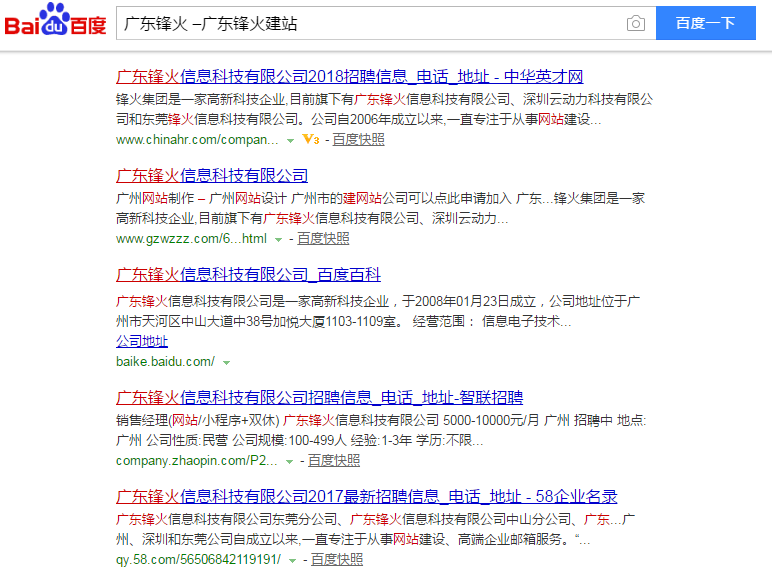Expand dropdown arrow next to baike.baidu.com URL

pyautogui.click(x=226, y=363)
